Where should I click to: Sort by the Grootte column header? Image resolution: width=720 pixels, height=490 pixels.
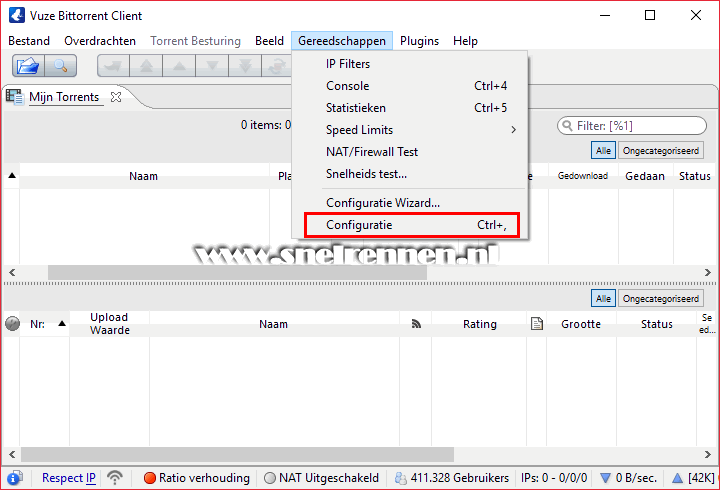(x=581, y=324)
